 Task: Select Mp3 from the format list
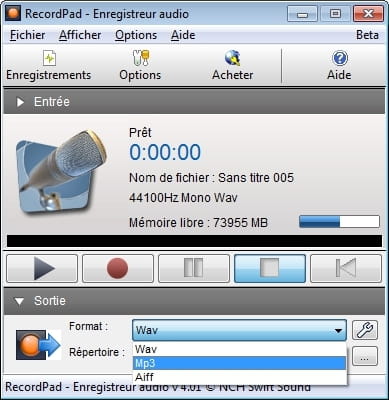239,363
